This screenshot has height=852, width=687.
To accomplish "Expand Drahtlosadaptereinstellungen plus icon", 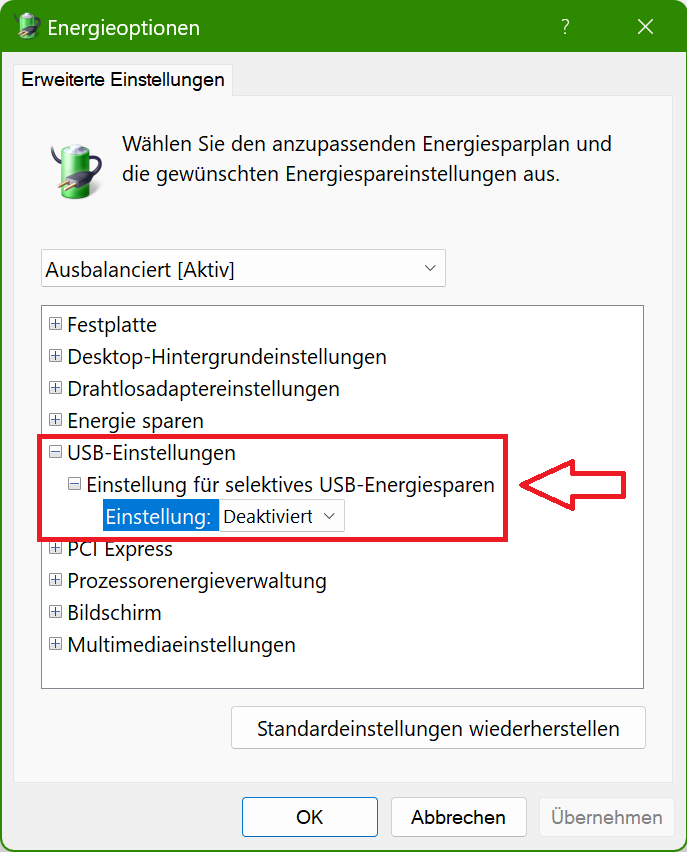I will (x=55, y=388).
